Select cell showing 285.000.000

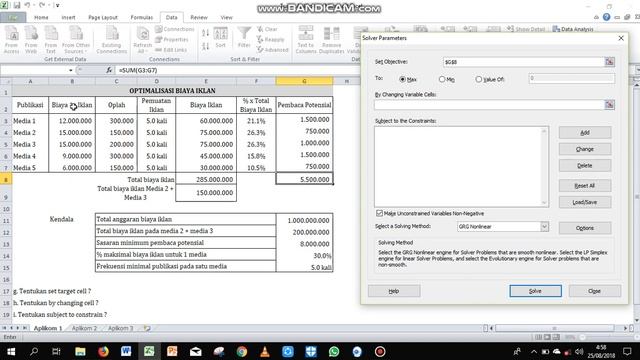tap(206, 179)
